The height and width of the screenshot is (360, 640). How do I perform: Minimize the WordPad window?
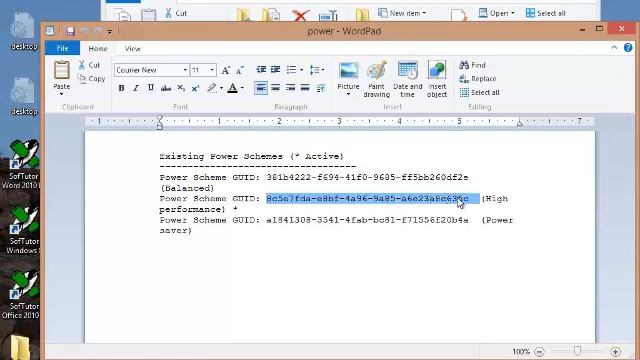(582, 29)
